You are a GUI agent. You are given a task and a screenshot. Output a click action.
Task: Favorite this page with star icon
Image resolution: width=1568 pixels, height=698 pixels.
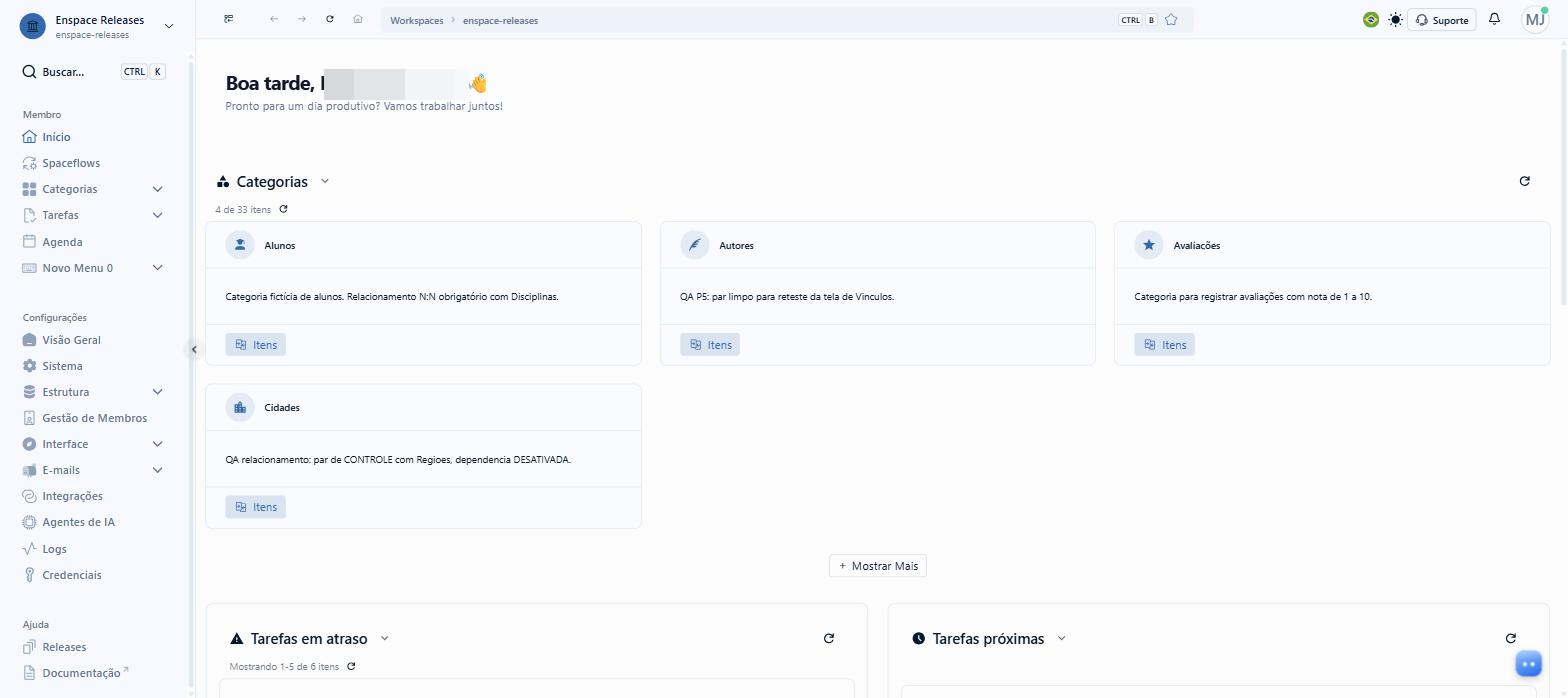click(1171, 20)
